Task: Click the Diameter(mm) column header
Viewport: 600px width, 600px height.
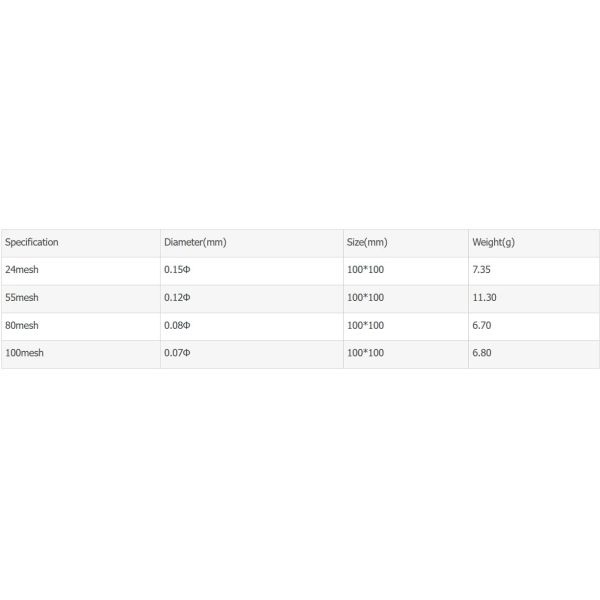Action: click(x=195, y=242)
